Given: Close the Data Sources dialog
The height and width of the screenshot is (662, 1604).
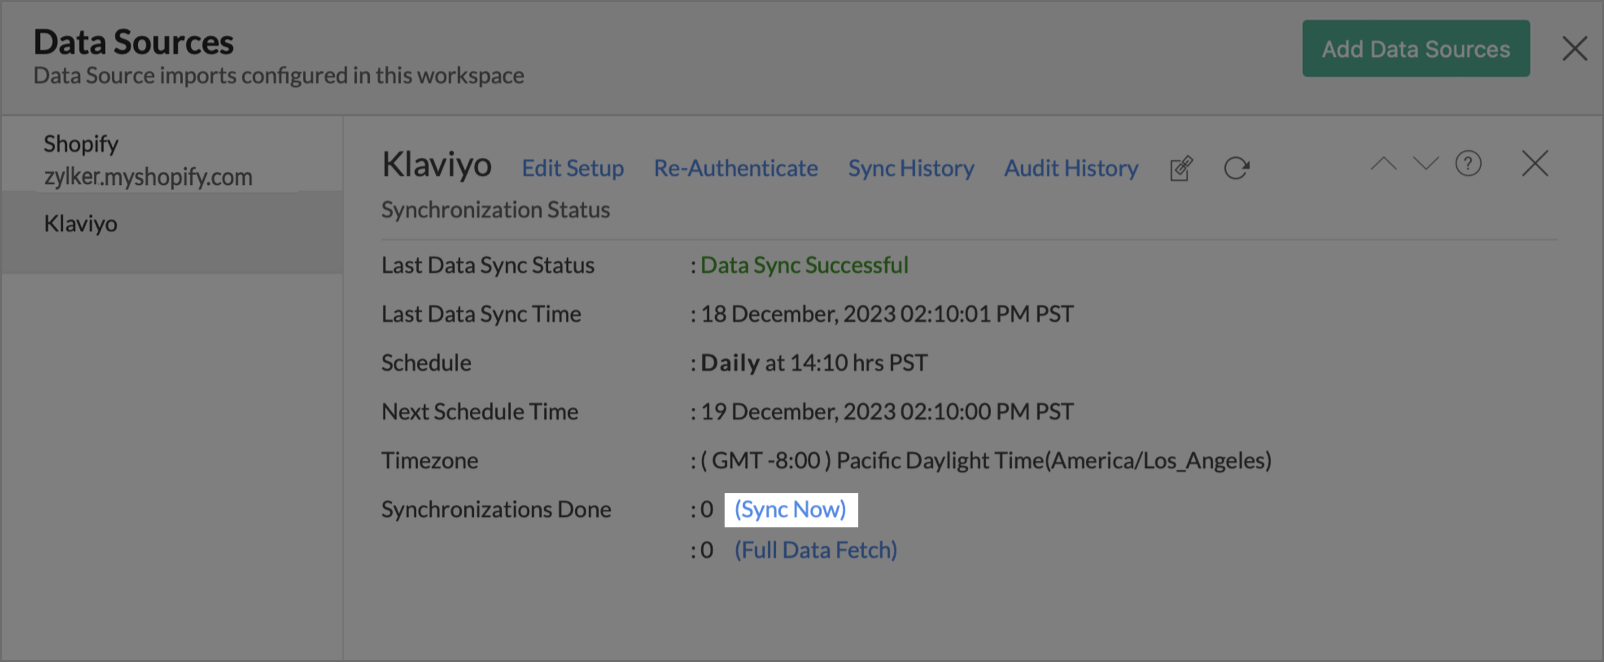Looking at the screenshot, I should pyautogui.click(x=1575, y=48).
